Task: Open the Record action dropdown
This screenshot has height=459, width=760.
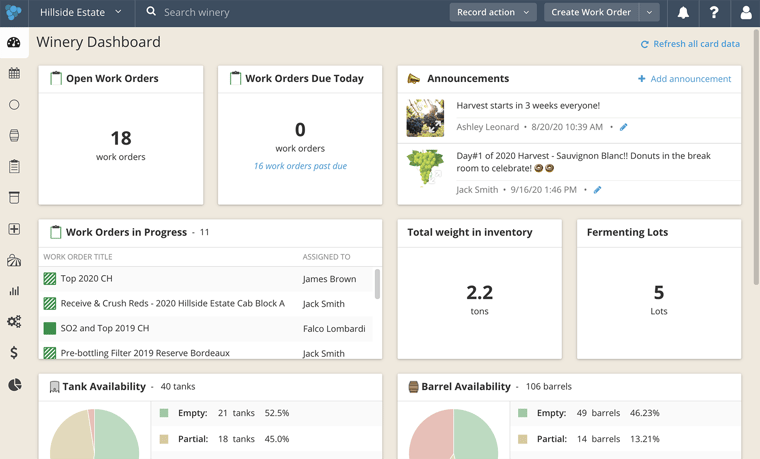Action: (493, 12)
